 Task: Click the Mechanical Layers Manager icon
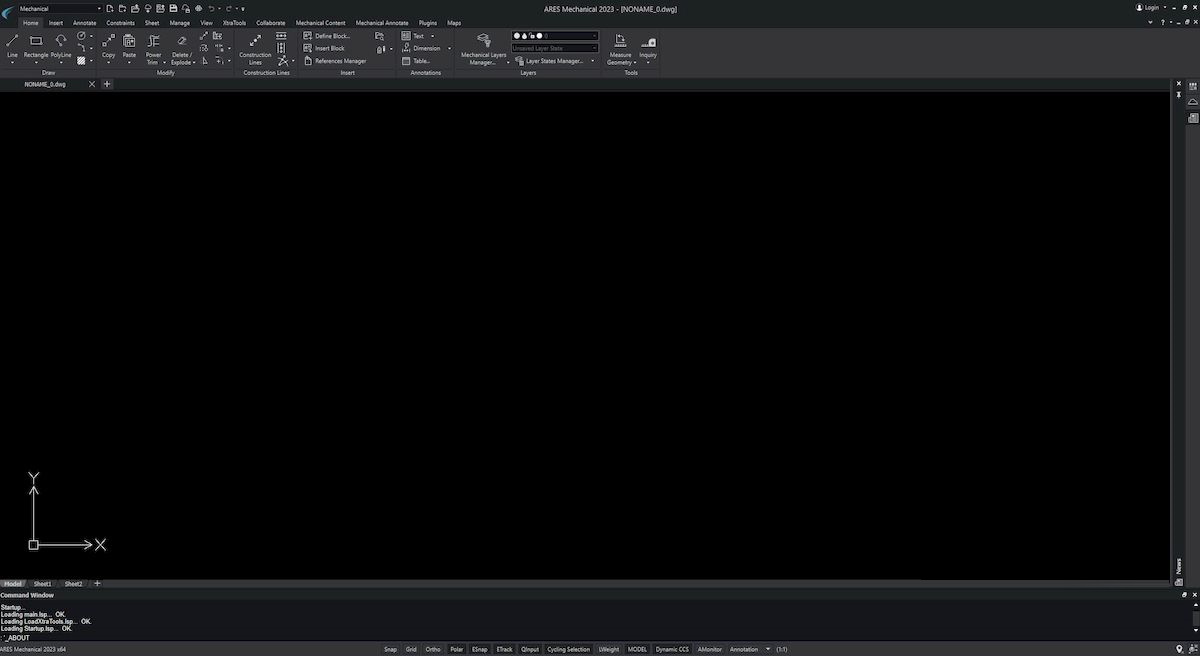(483, 41)
